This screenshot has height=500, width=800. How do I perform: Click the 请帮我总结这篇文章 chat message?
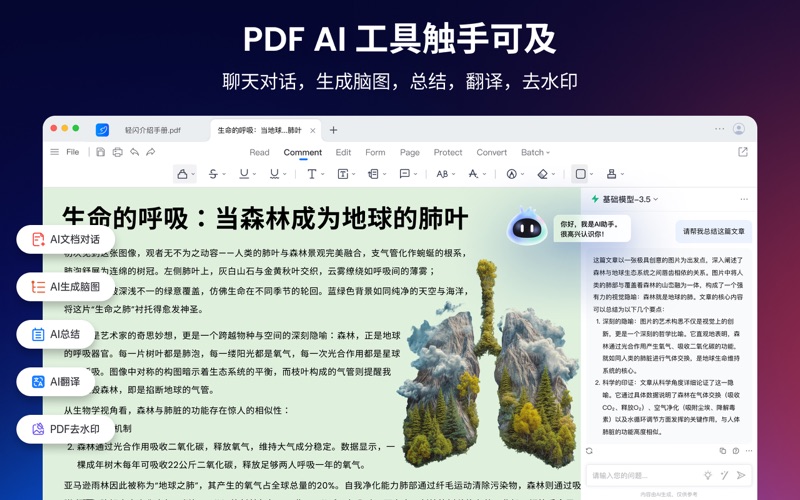coord(714,231)
